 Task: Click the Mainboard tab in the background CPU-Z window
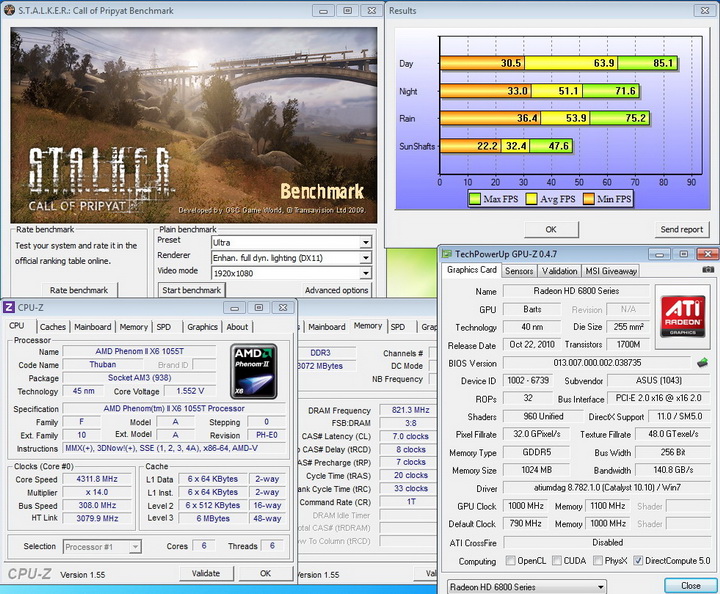pos(326,327)
